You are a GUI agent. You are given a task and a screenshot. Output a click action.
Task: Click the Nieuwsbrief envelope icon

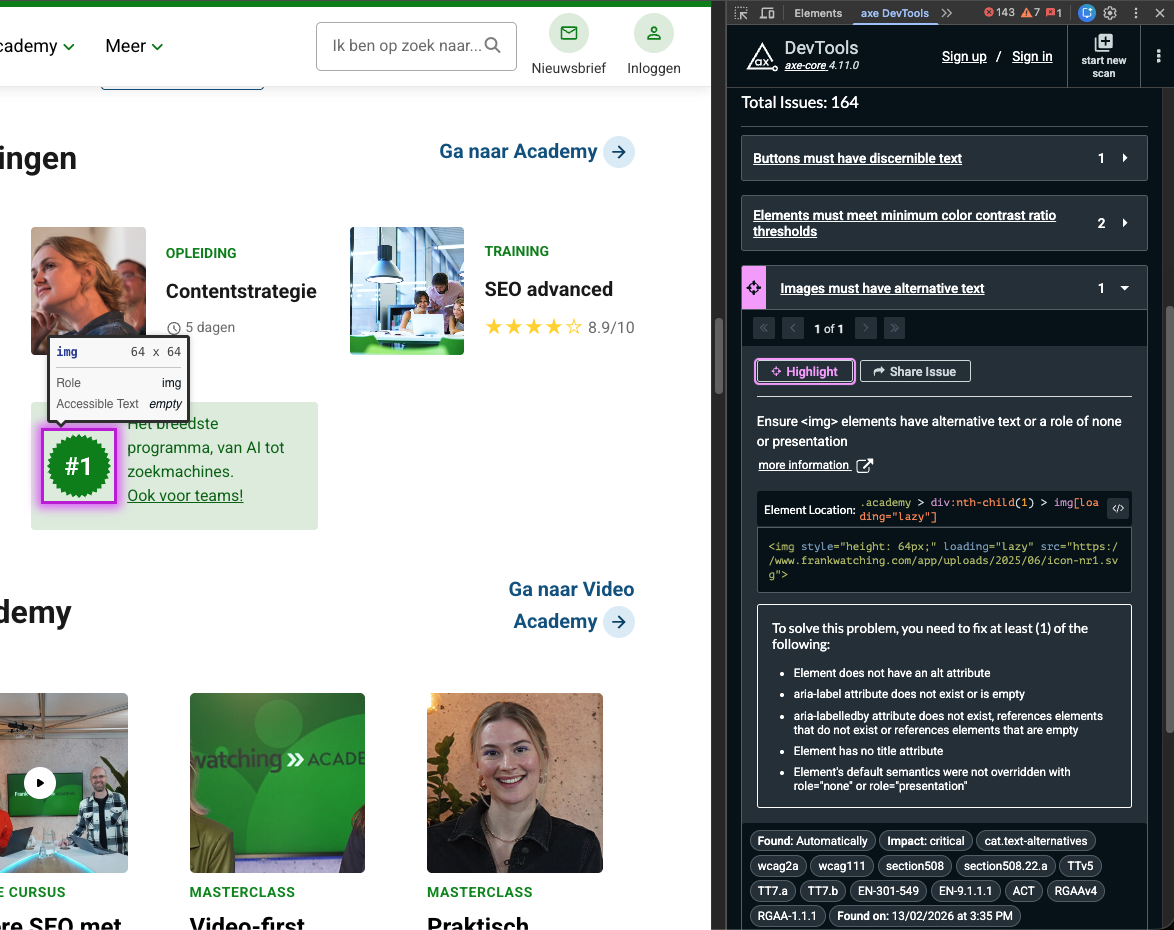(568, 34)
